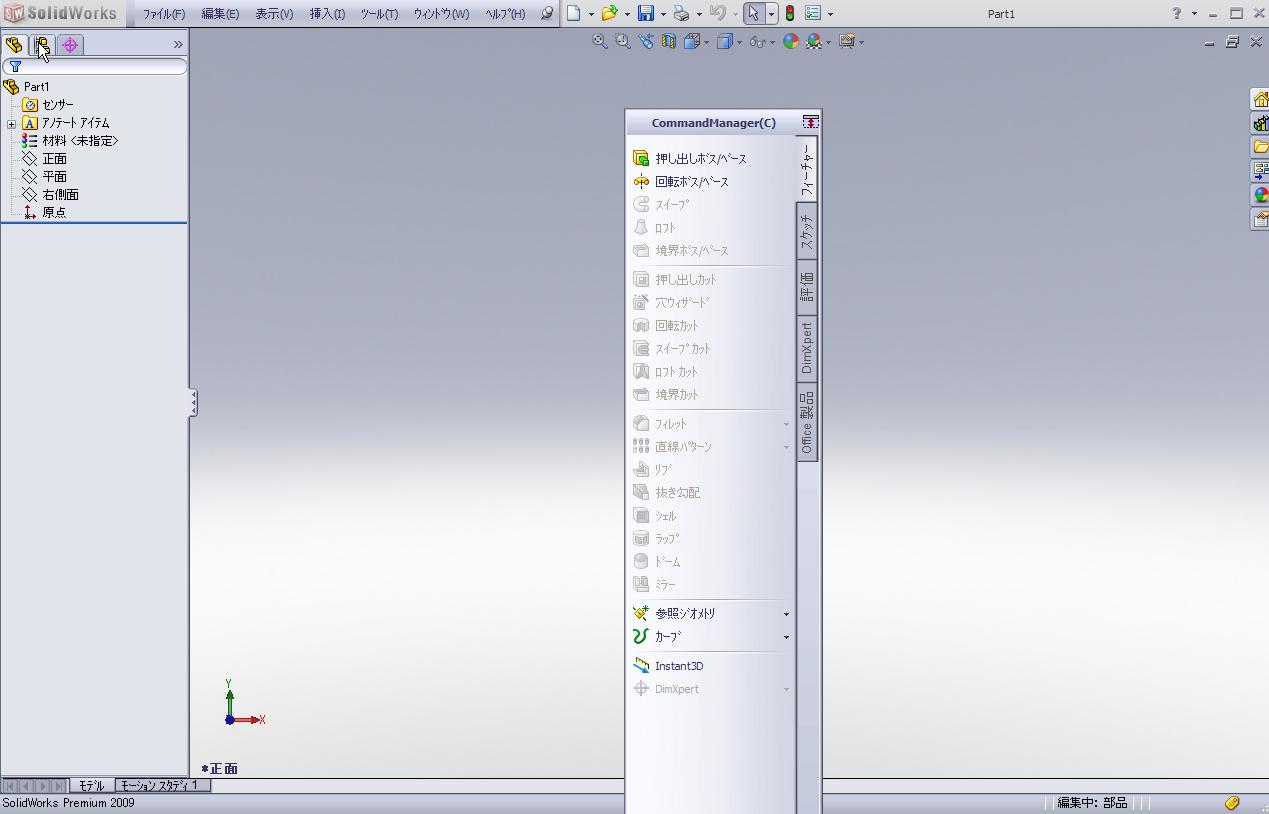Select 材料 <未指定> in feature tree

[x=70, y=141]
